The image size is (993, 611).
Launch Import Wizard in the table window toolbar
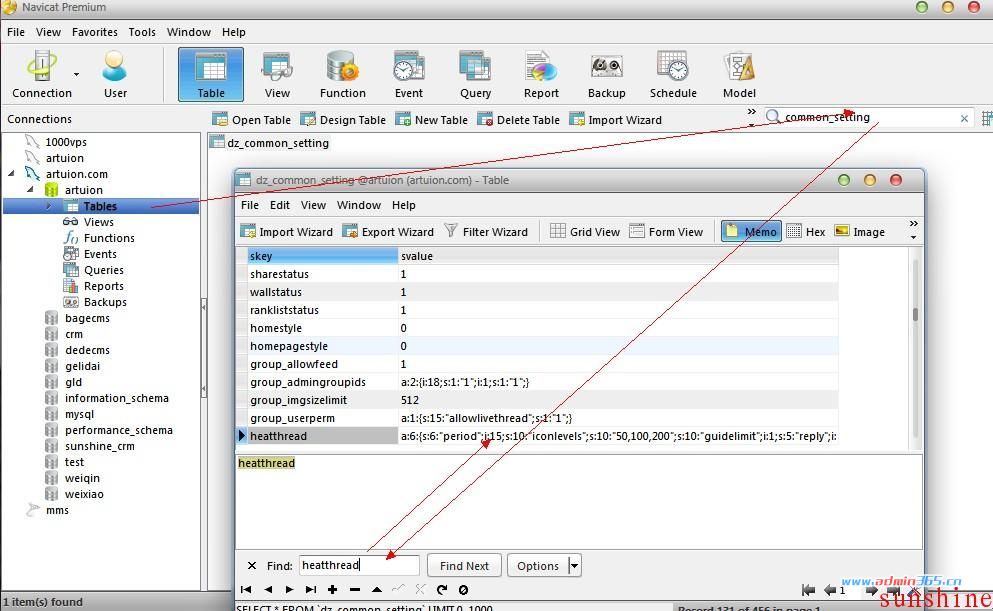tap(287, 232)
